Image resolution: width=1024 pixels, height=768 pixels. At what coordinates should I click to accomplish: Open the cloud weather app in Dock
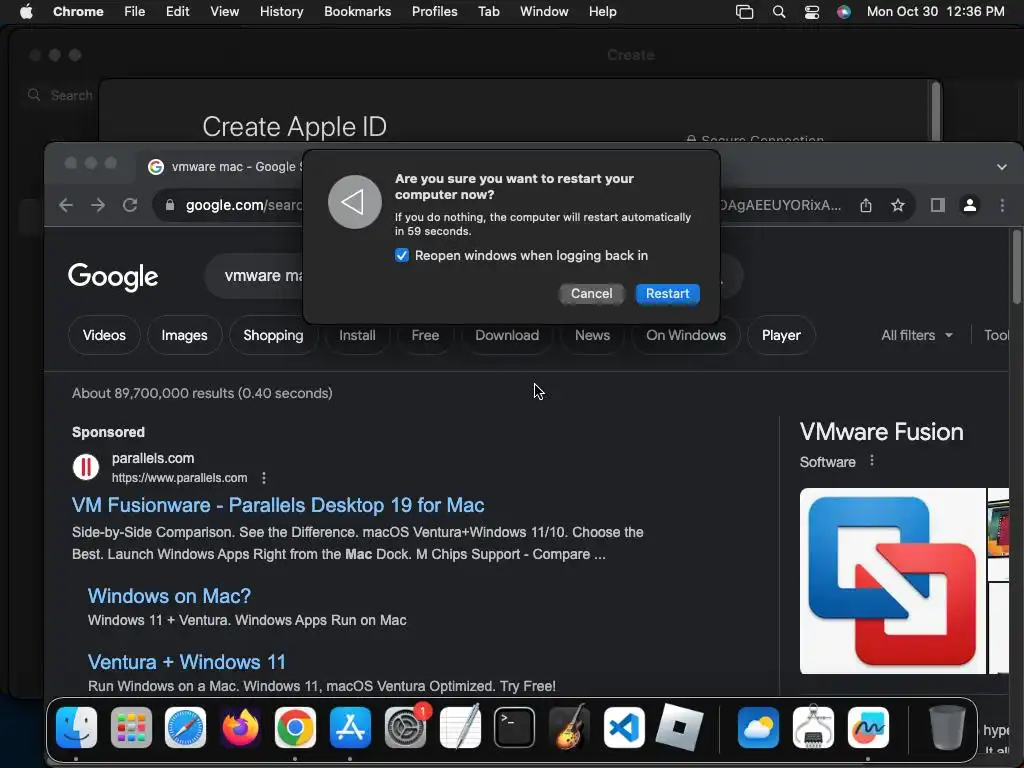click(758, 727)
